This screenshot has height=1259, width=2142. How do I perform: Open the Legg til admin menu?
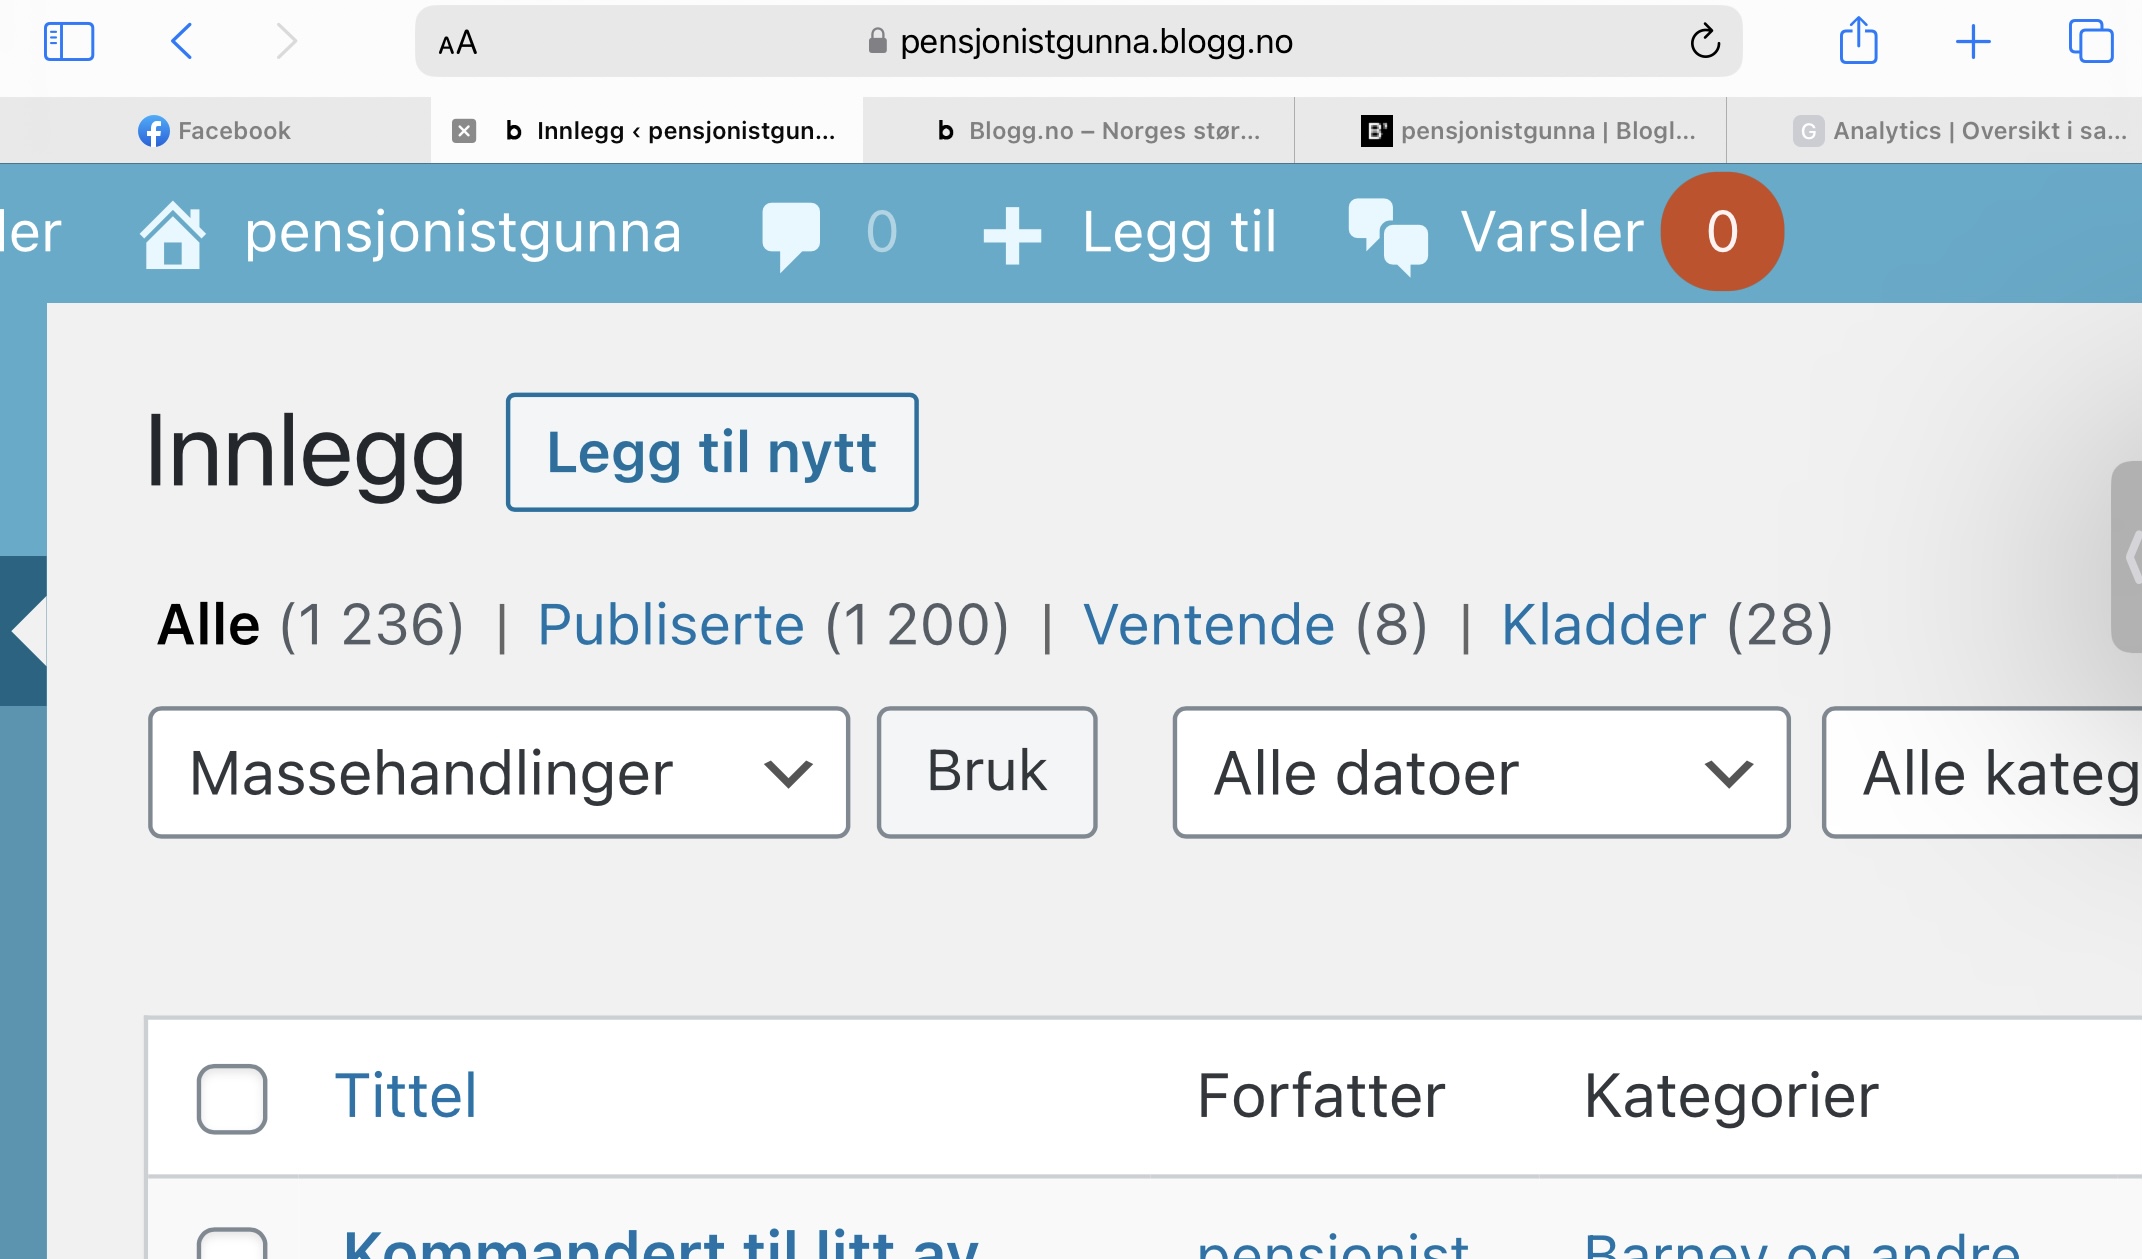point(1179,233)
